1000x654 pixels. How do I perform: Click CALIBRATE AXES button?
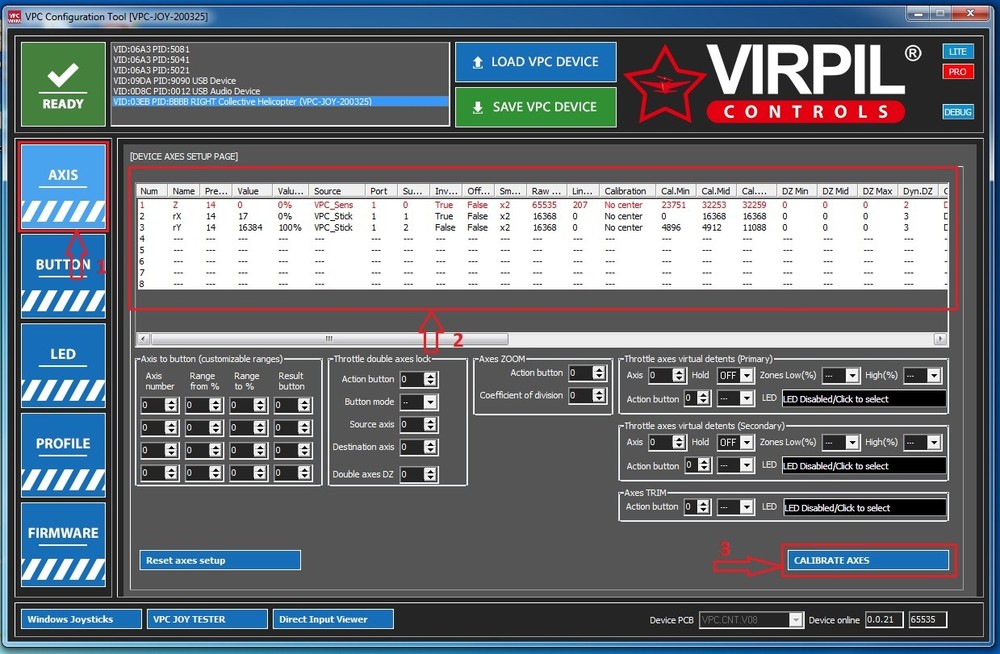coord(868,560)
